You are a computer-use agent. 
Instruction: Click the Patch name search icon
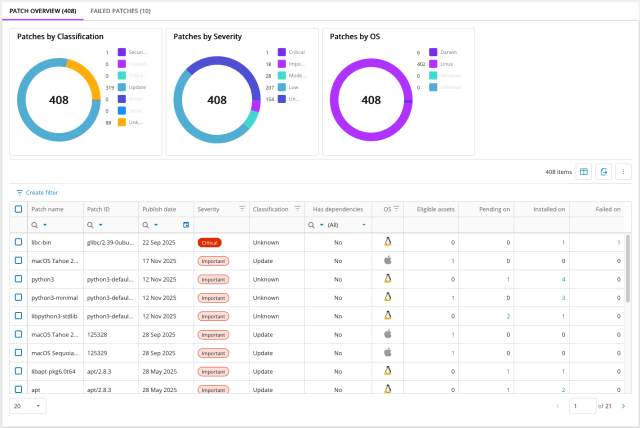35,225
